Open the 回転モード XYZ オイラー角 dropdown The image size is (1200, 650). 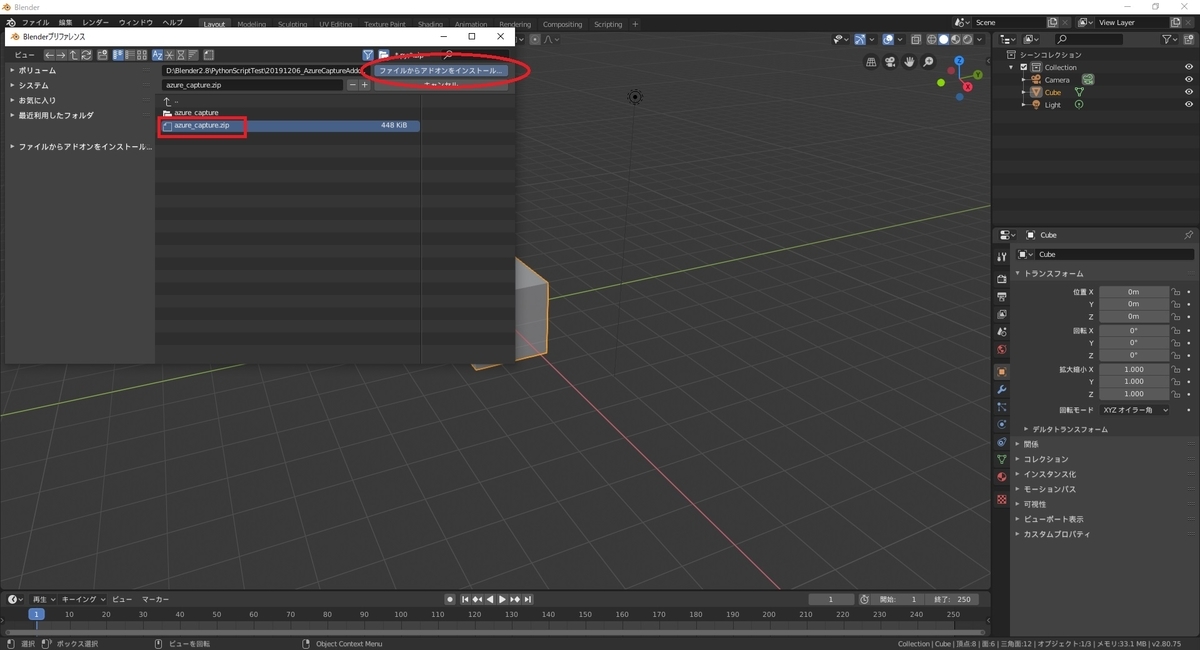coord(1135,410)
